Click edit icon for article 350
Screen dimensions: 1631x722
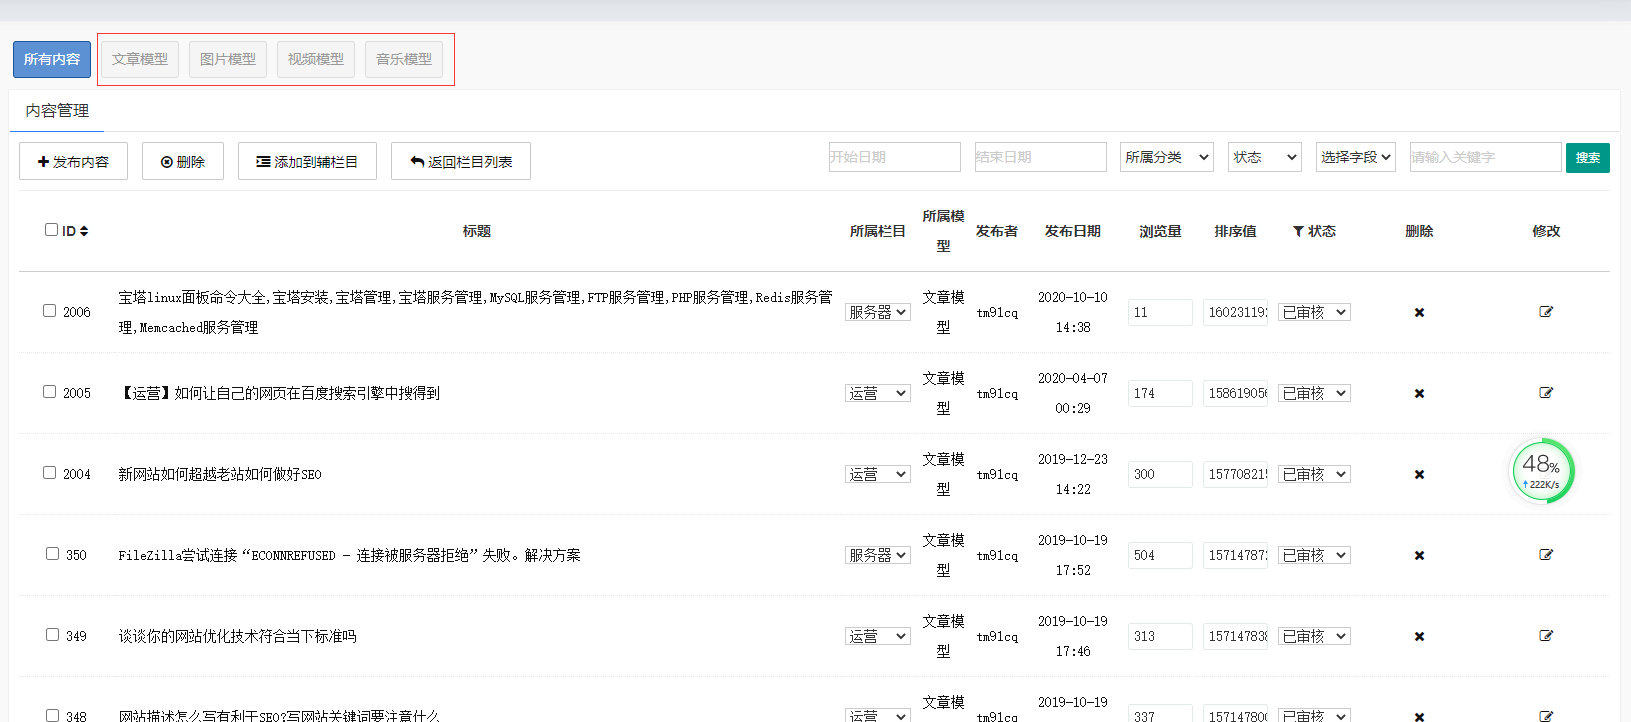tap(1546, 555)
